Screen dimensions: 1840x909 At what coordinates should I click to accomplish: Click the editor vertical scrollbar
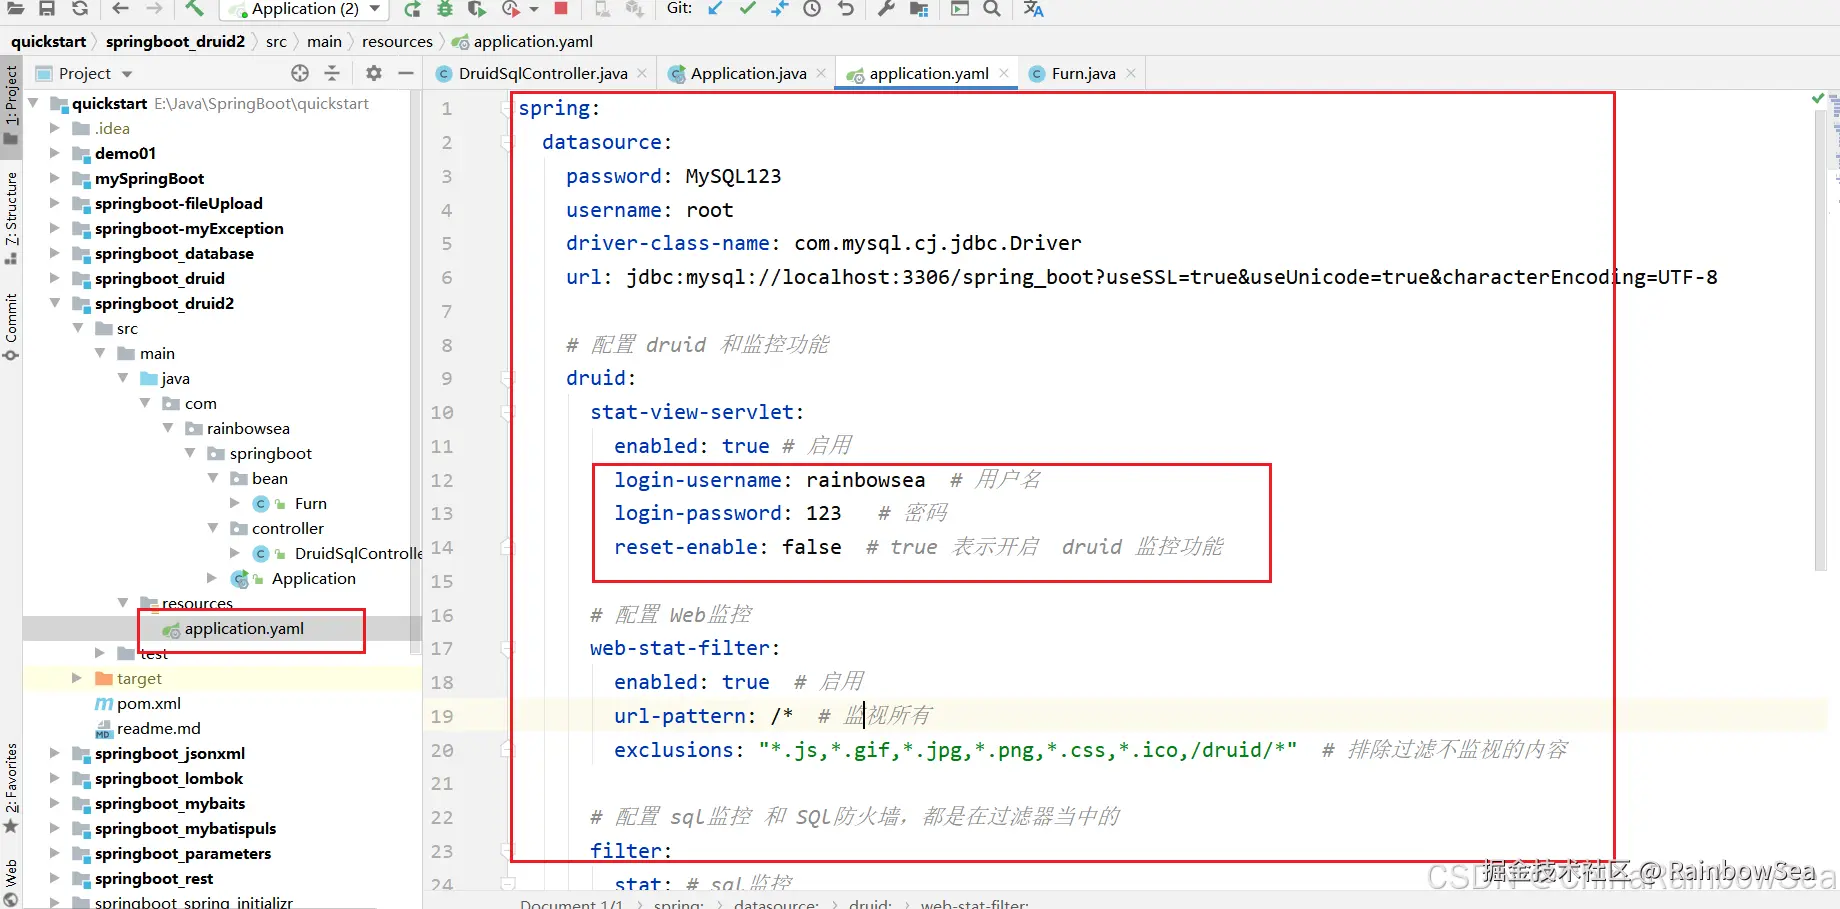(1820, 340)
